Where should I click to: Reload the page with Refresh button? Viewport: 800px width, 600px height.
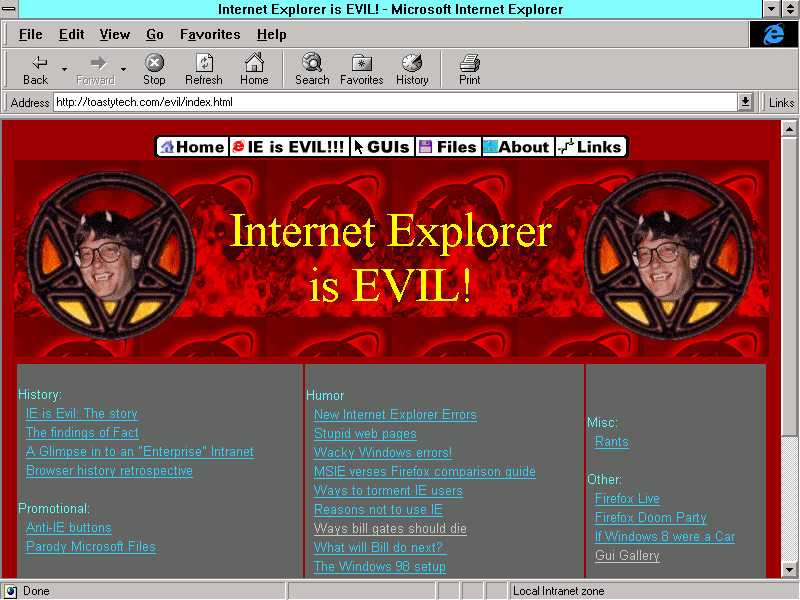coord(204,69)
